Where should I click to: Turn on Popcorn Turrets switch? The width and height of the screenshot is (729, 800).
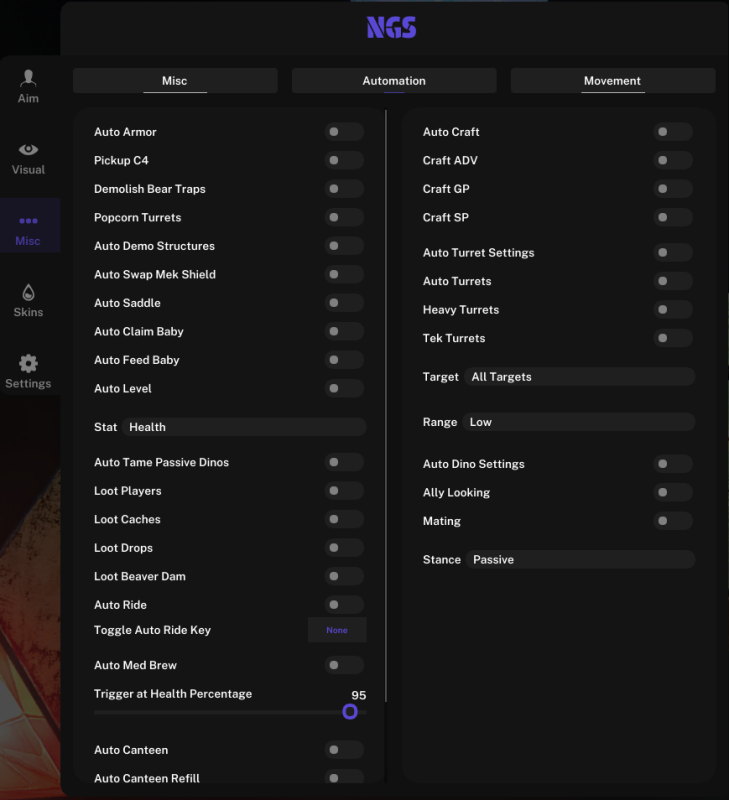point(344,217)
